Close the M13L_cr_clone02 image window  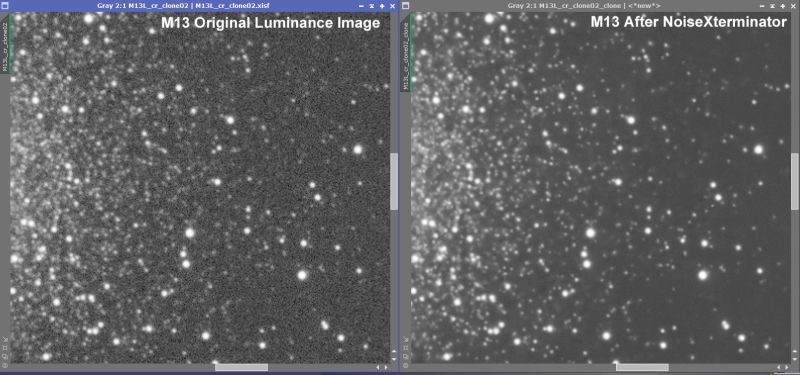[392, 6]
